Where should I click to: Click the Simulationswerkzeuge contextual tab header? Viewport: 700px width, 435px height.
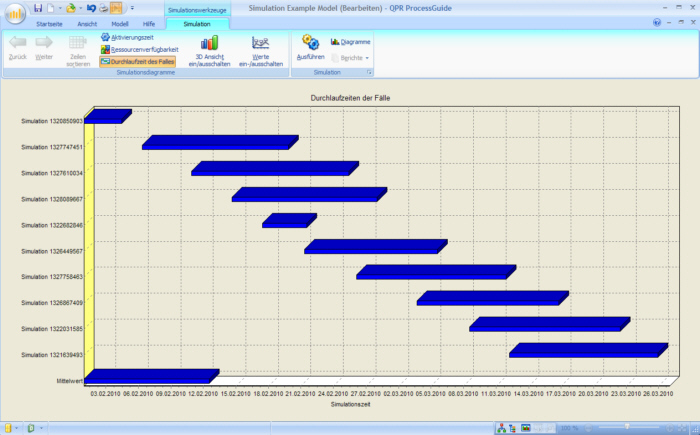pos(197,10)
